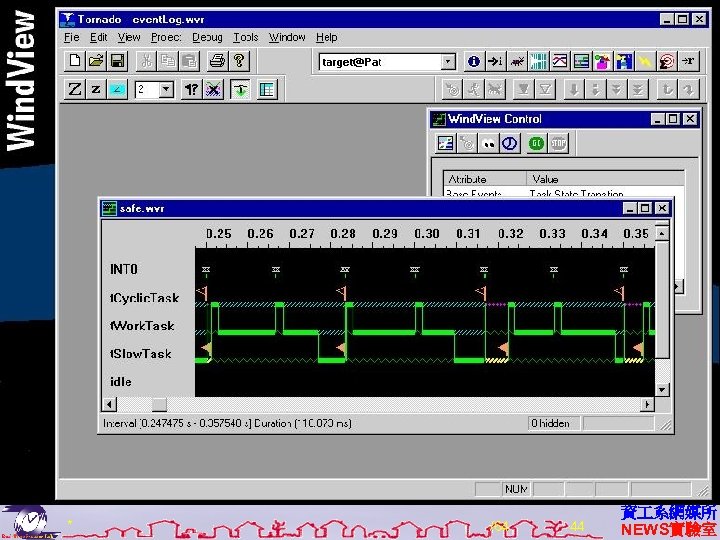Click the small z zoom-out icon
Viewport: 720px width, 540px height.
click(x=96, y=89)
